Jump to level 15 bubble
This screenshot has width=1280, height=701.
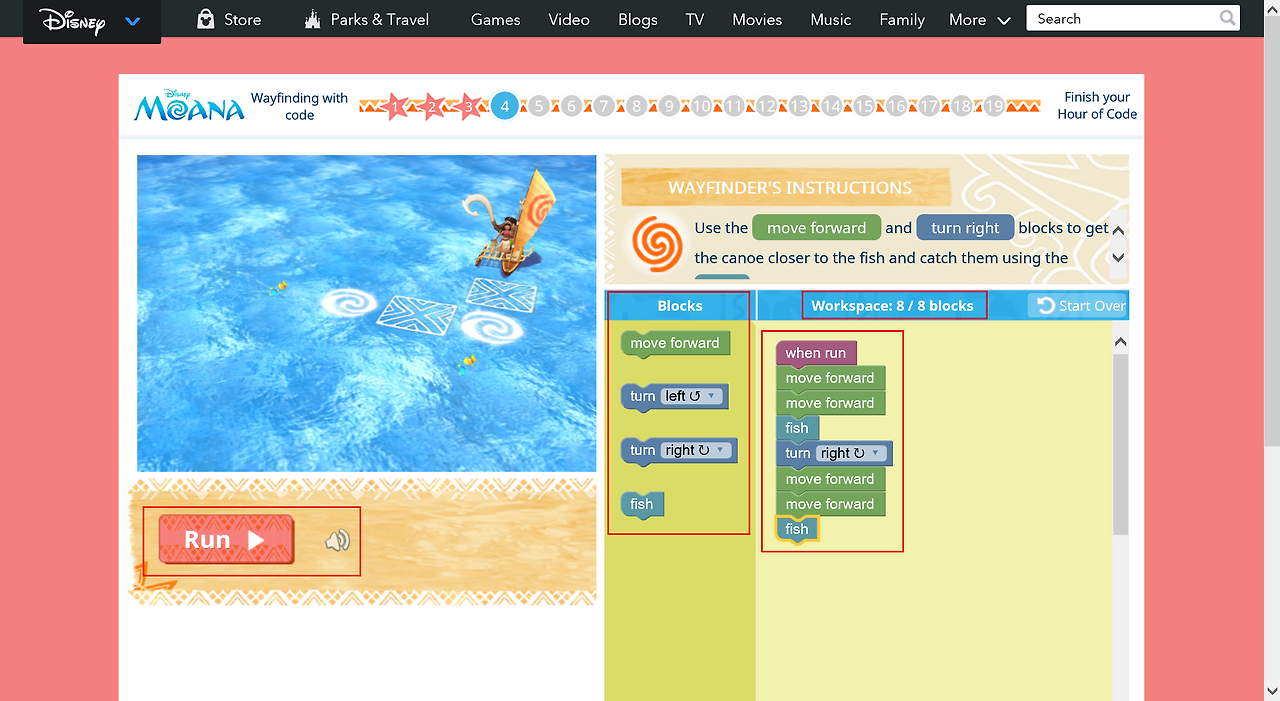pos(863,106)
